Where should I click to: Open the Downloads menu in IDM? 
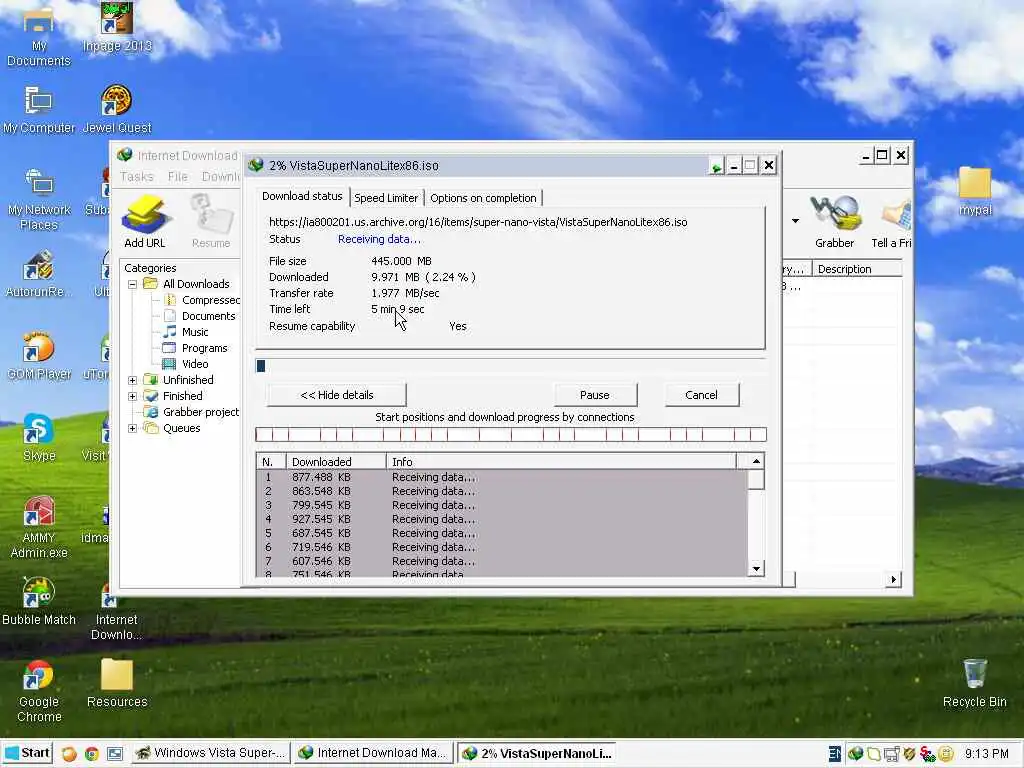coord(221,176)
